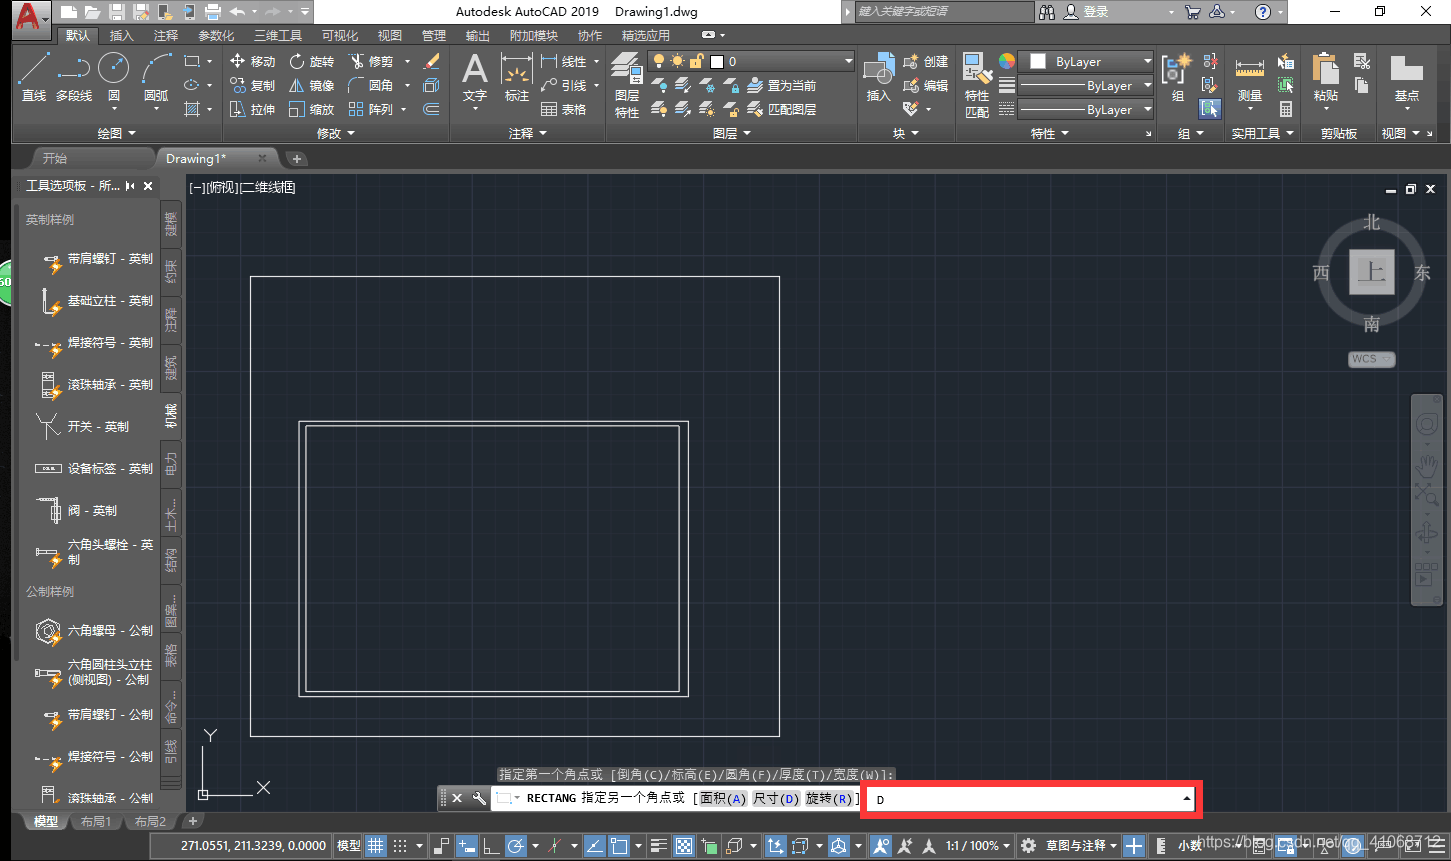Click the WCS coordinate system button

pos(1371,359)
